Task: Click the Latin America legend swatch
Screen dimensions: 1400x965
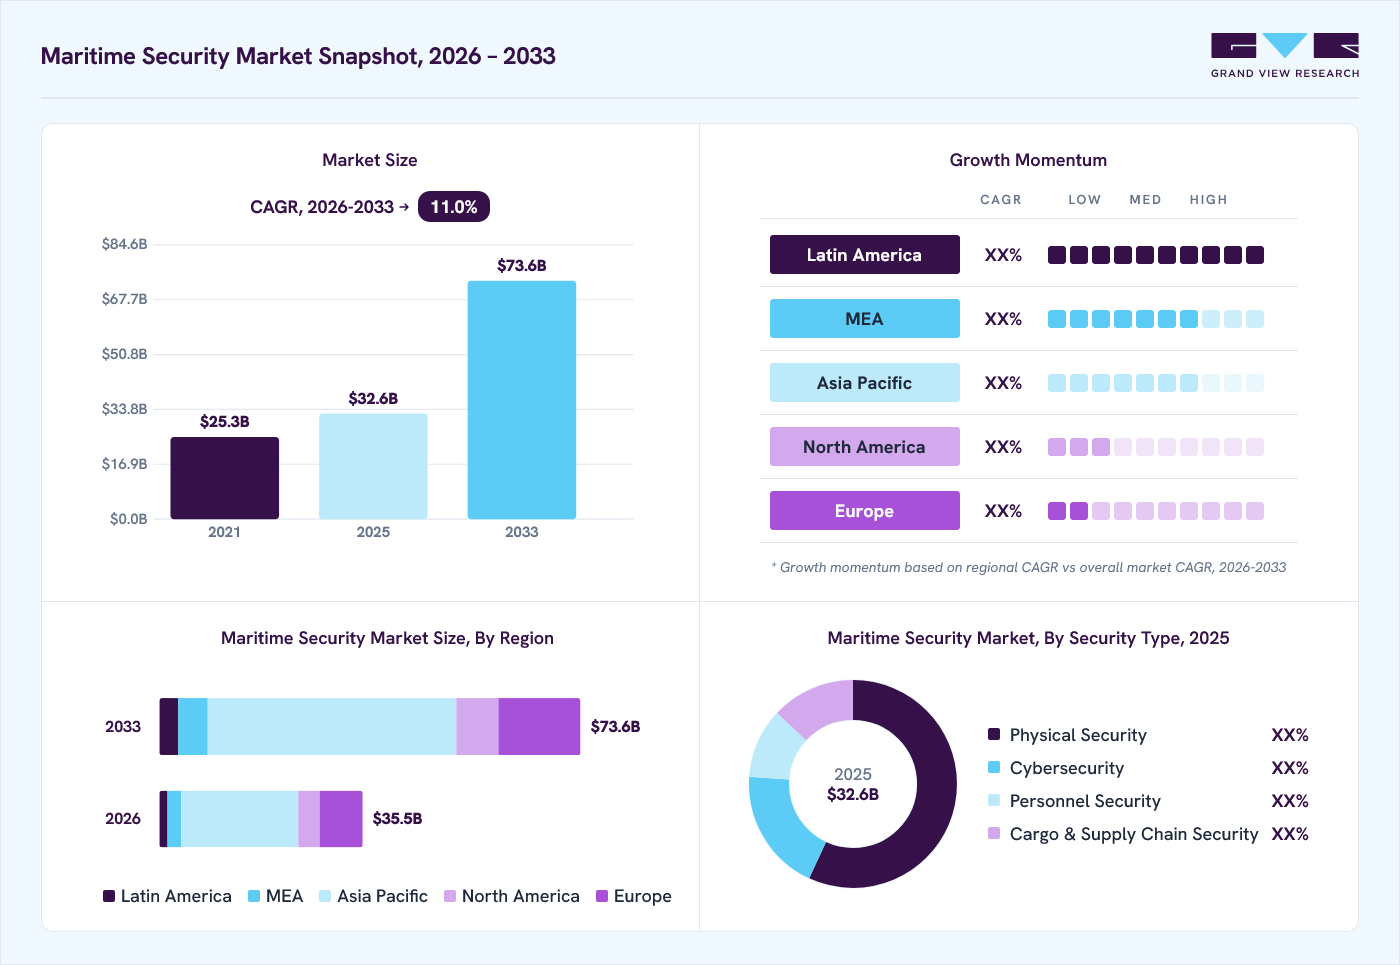Action: click(x=109, y=896)
